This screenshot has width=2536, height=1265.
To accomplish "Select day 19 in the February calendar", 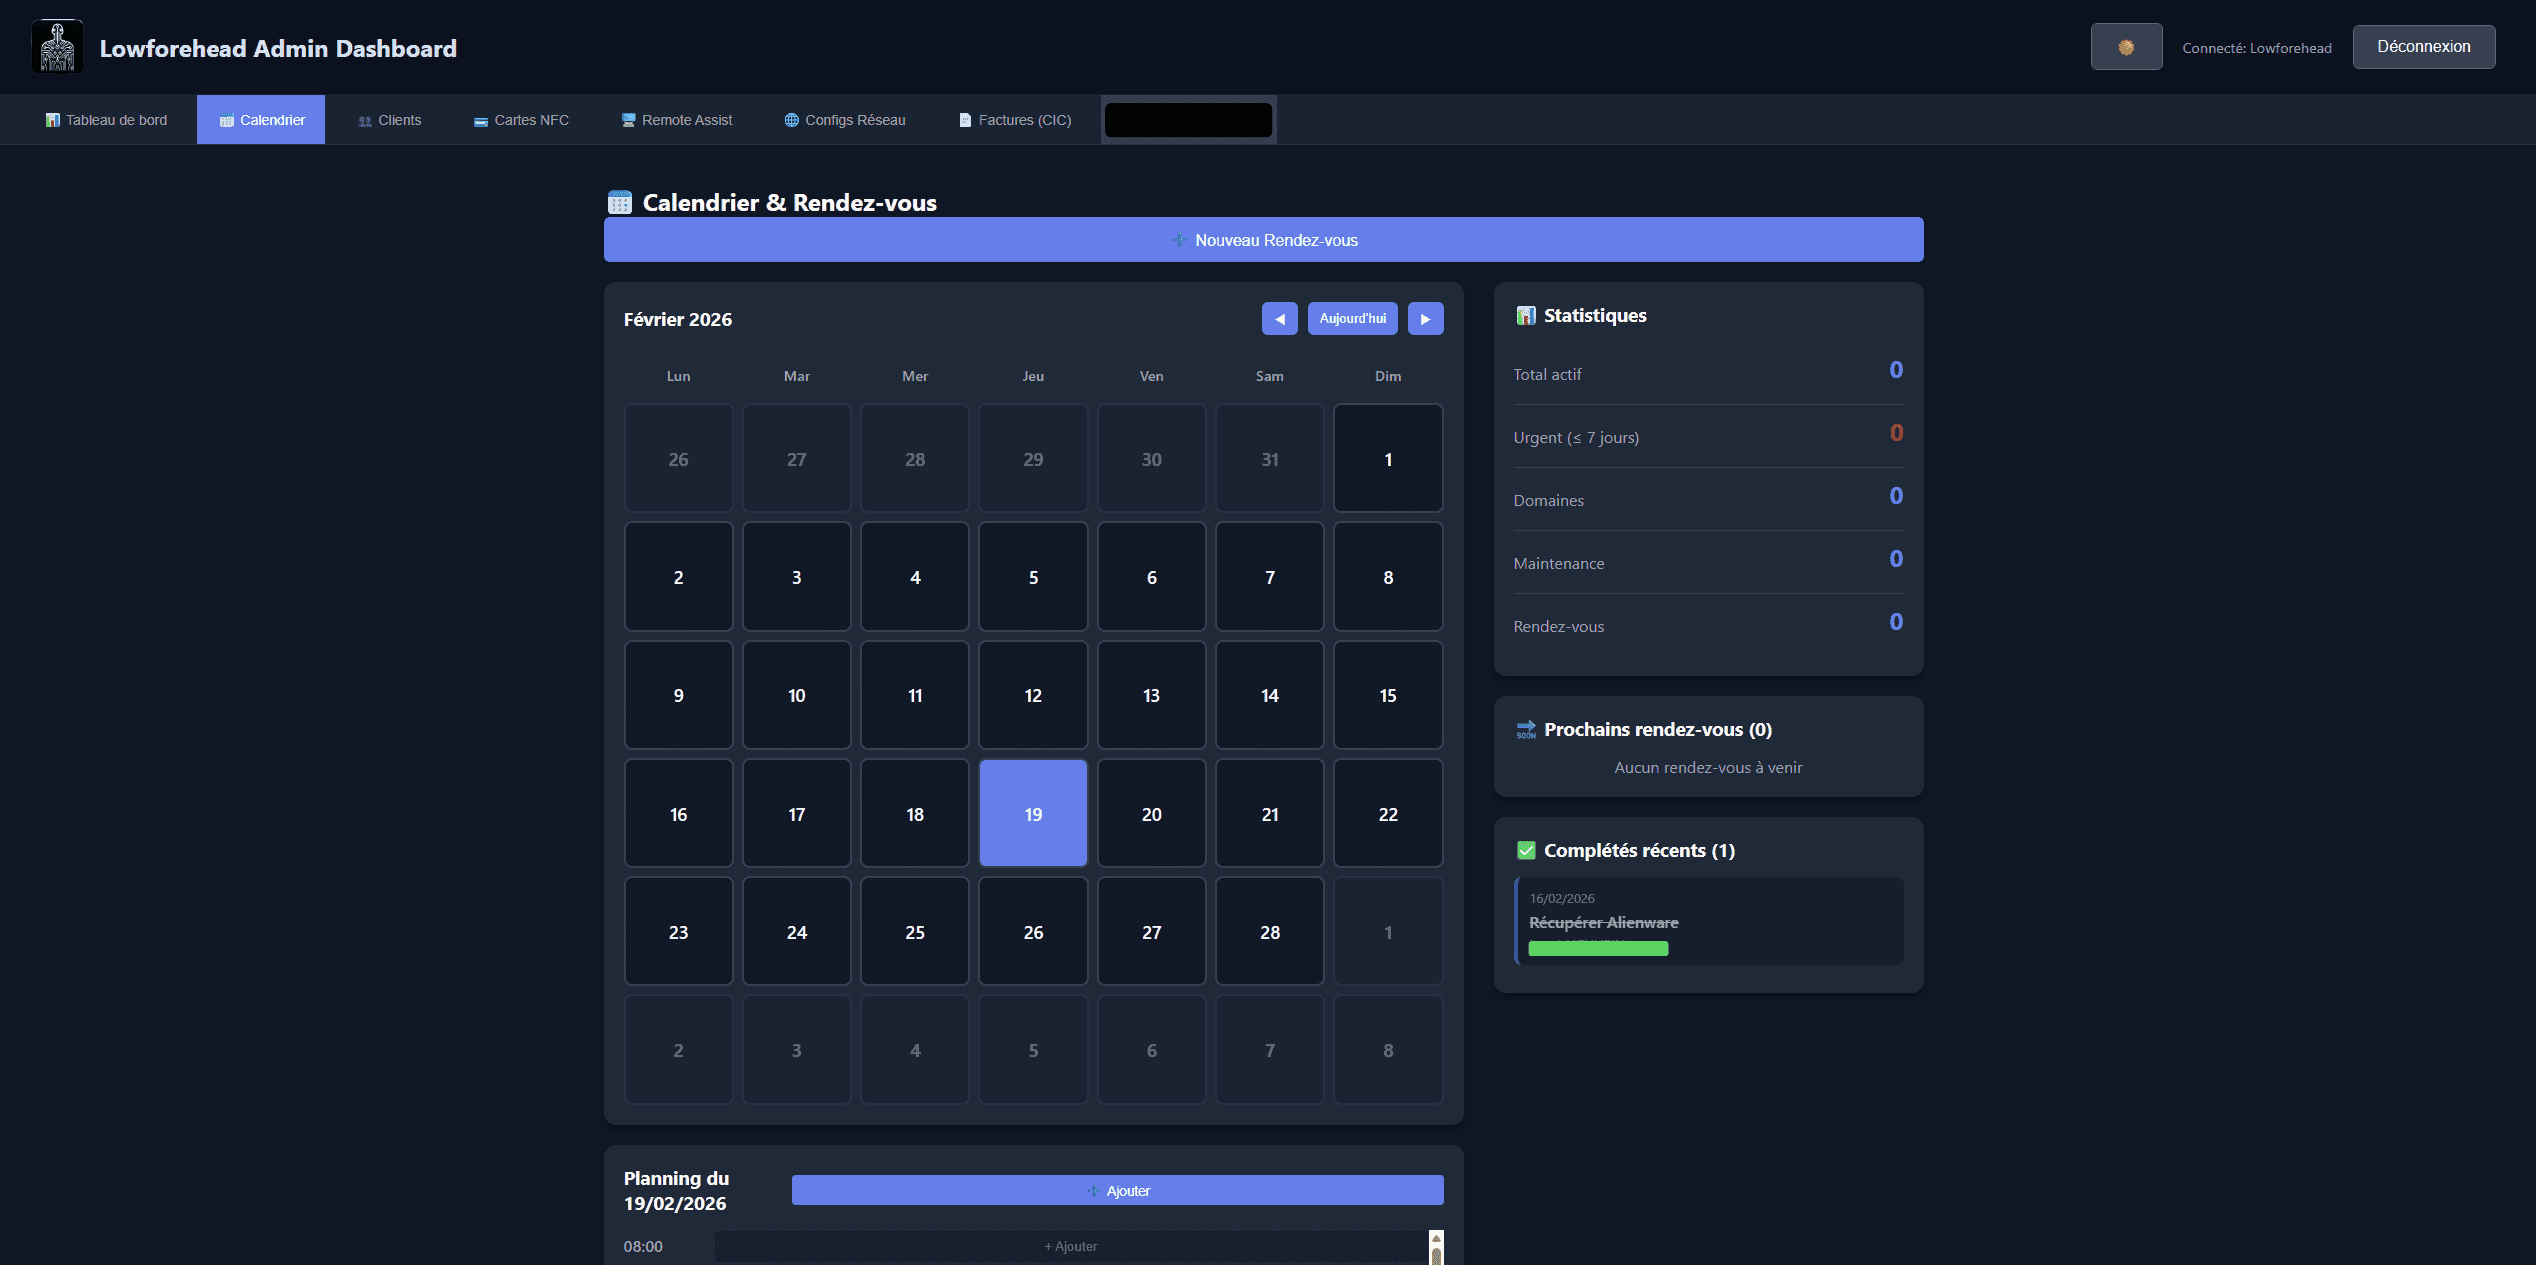I will pyautogui.click(x=1032, y=813).
